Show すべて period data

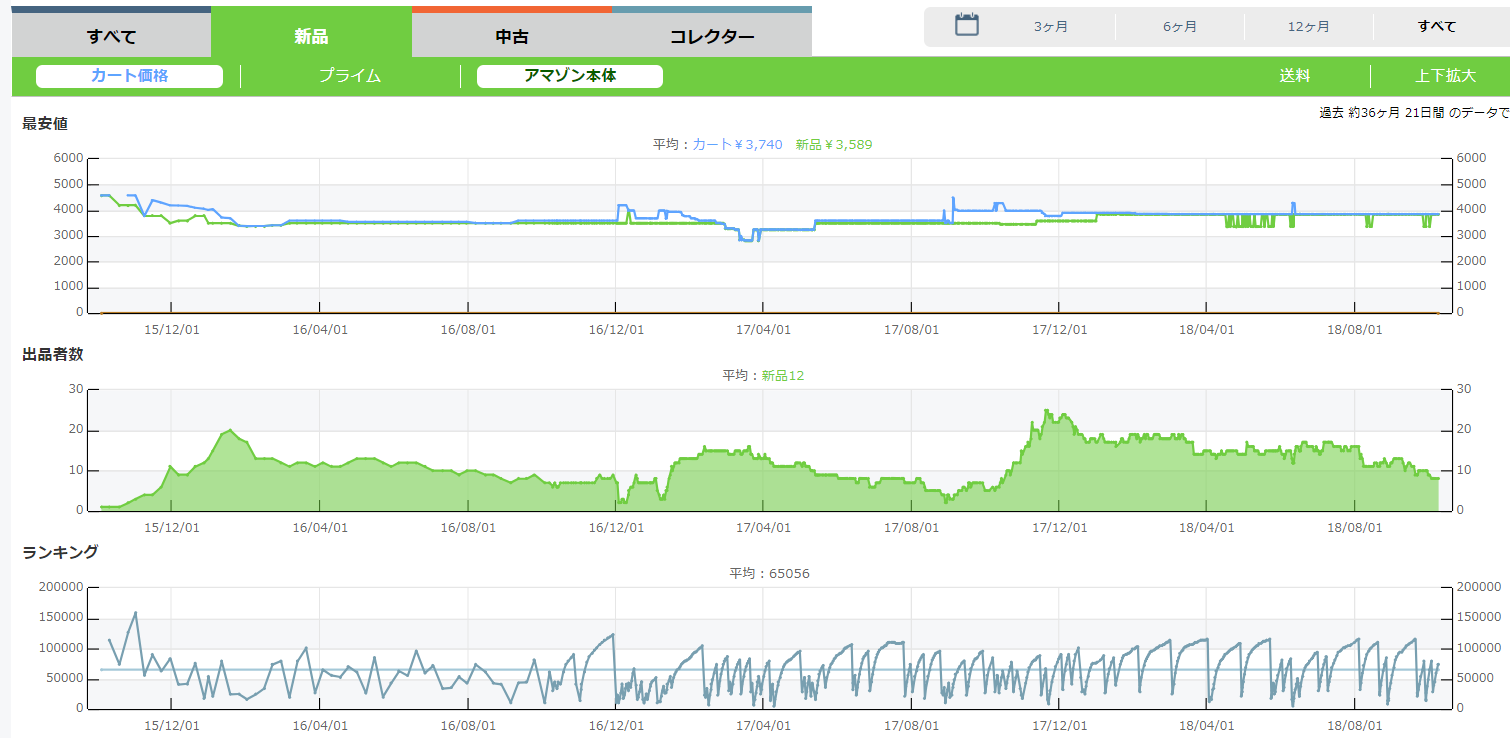coord(1436,27)
